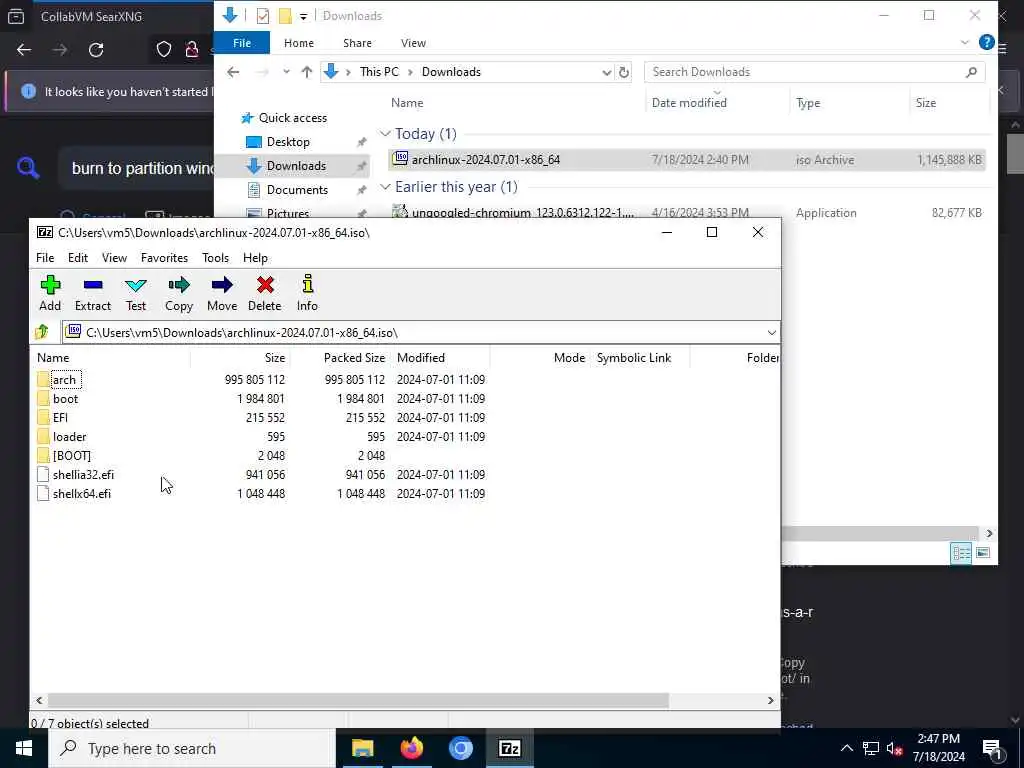Image resolution: width=1024 pixels, height=768 pixels.
Task: Open Documents in Explorer sidebar
Action: (x=297, y=190)
